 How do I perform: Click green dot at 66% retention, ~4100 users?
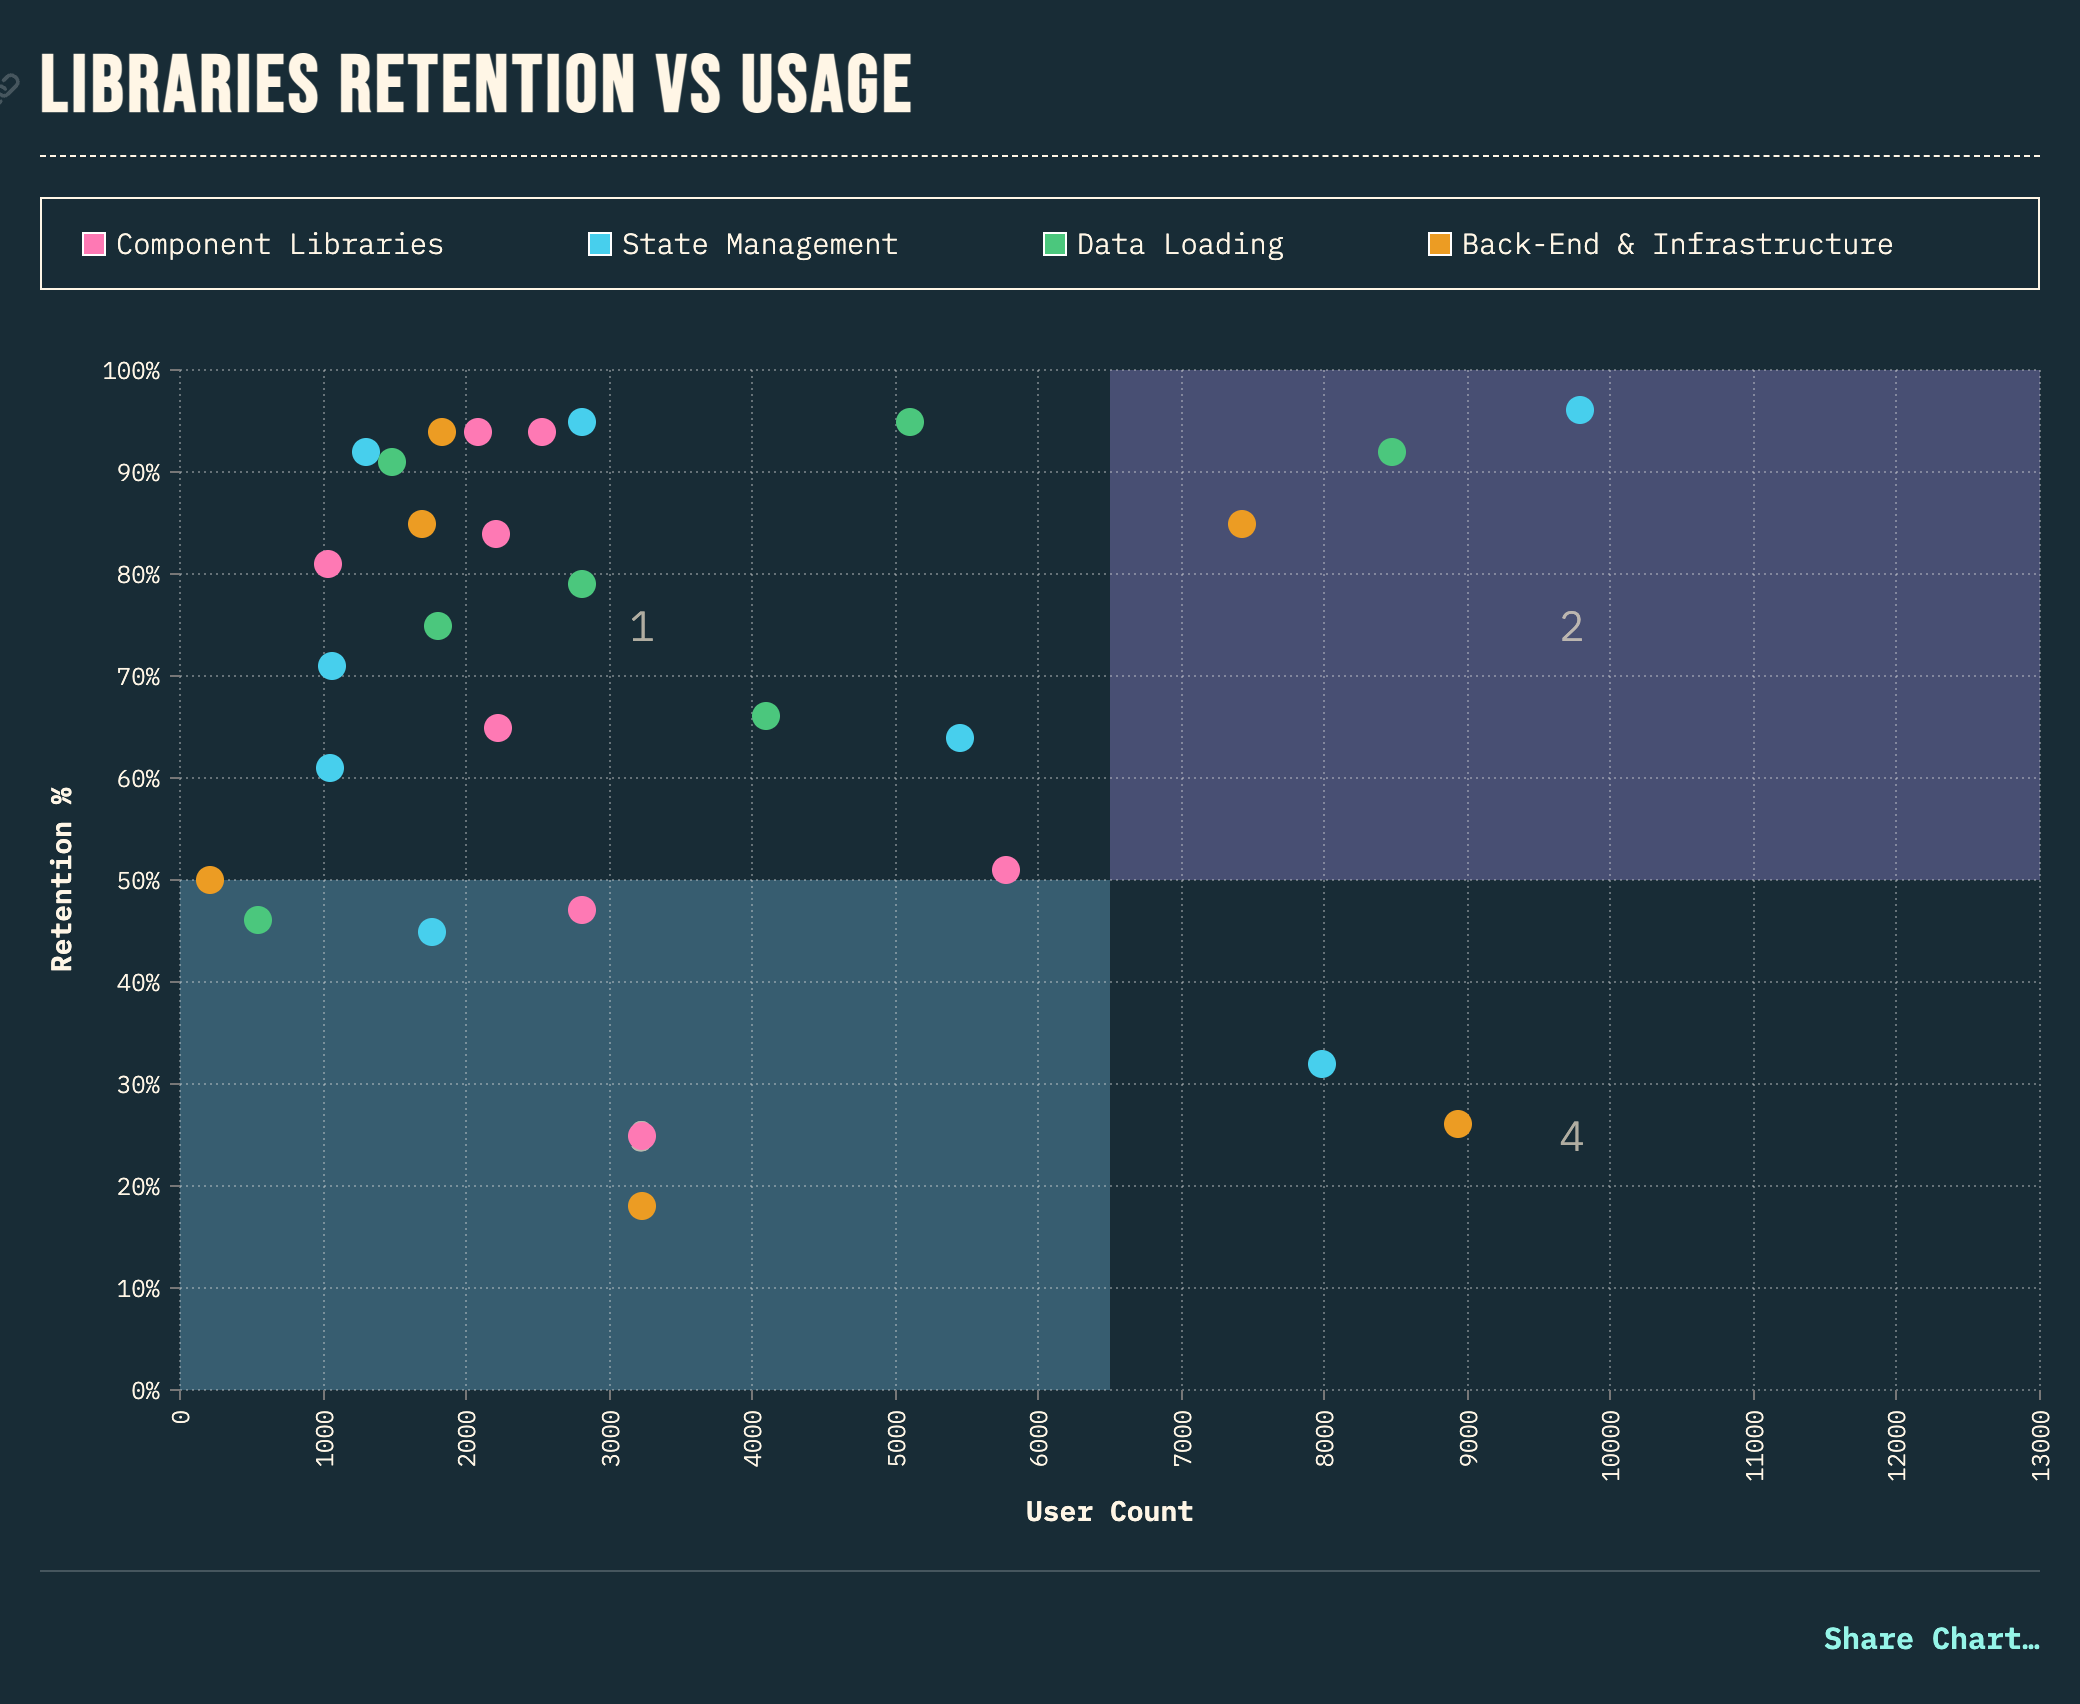(765, 716)
